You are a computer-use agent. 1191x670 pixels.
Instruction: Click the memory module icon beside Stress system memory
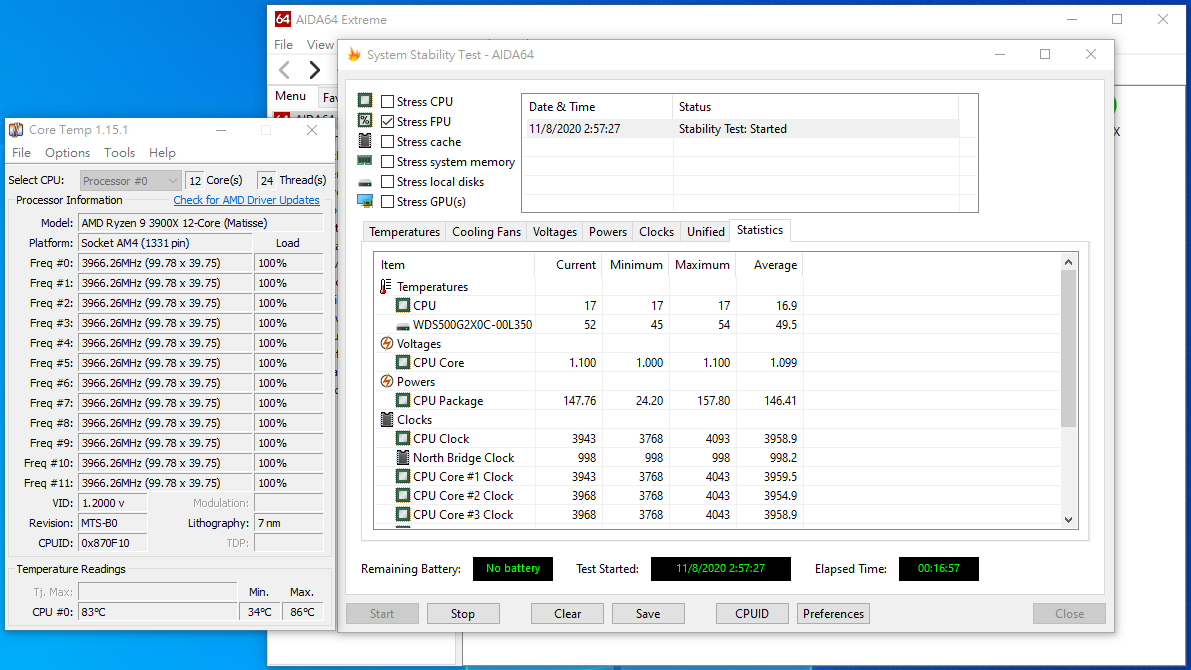(365, 160)
